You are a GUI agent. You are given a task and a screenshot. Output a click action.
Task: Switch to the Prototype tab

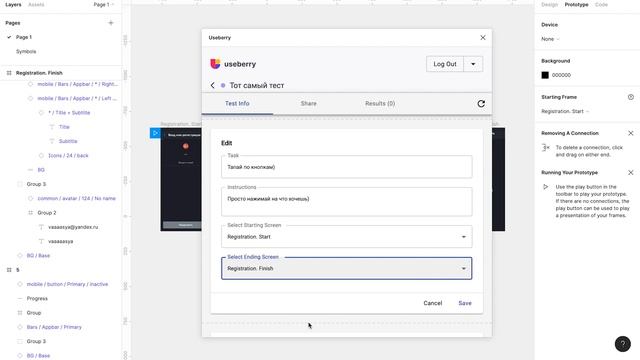tap(576, 4)
